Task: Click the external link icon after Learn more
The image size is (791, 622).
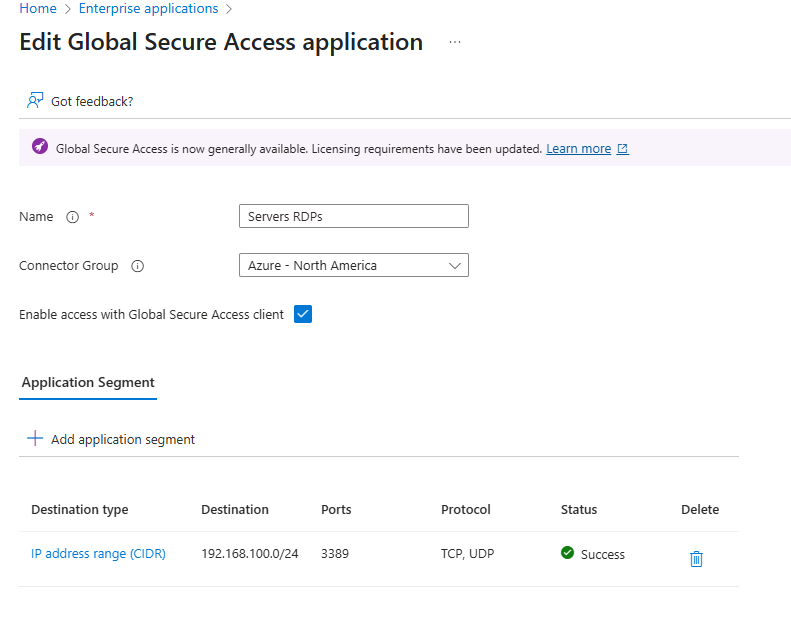Action: 623,149
